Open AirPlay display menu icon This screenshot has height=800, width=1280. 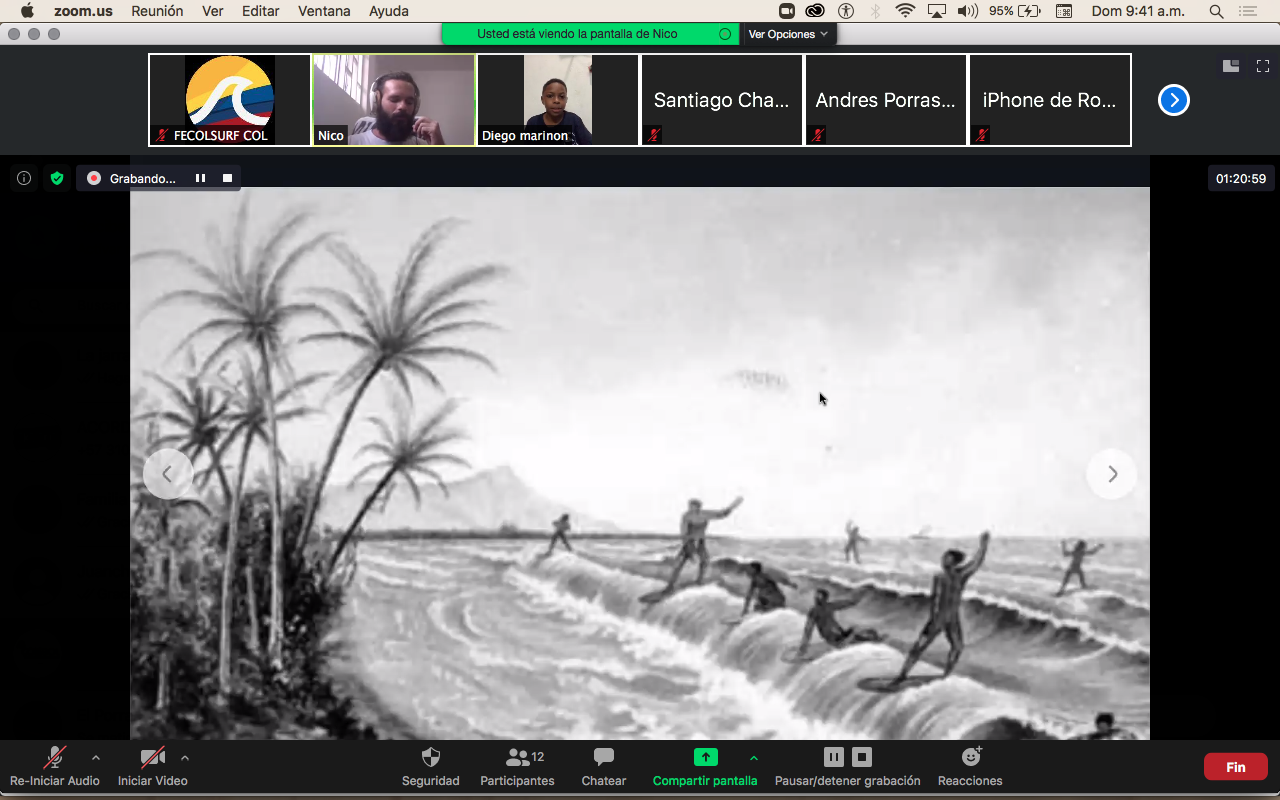click(x=937, y=11)
